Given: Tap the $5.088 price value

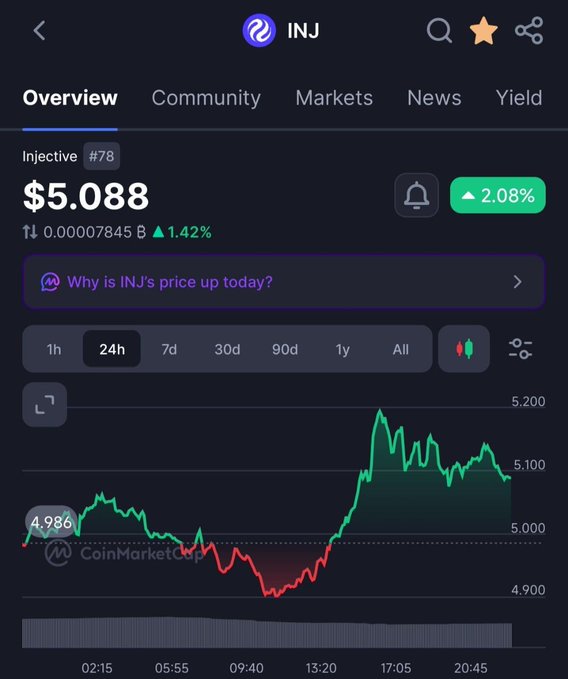Looking at the screenshot, I should (x=86, y=196).
